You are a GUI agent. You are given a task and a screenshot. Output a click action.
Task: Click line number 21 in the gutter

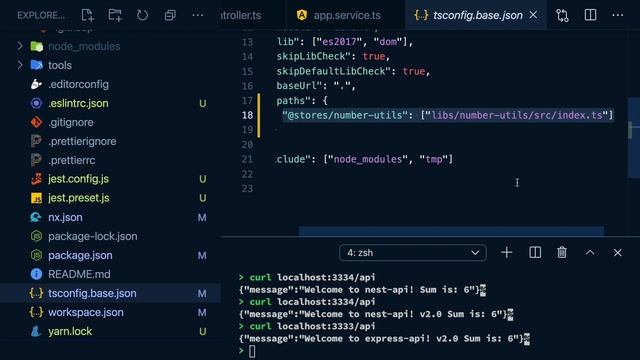pyautogui.click(x=247, y=160)
